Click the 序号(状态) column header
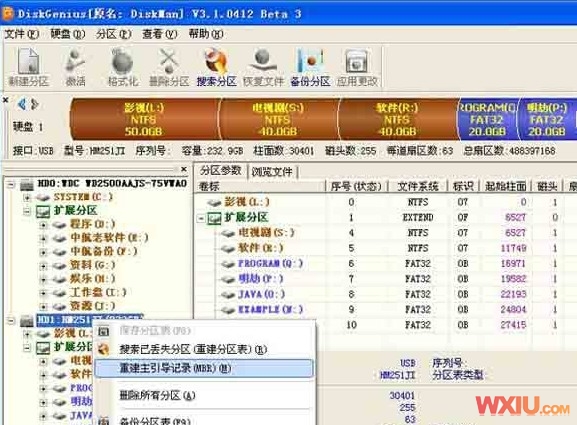 pos(356,187)
